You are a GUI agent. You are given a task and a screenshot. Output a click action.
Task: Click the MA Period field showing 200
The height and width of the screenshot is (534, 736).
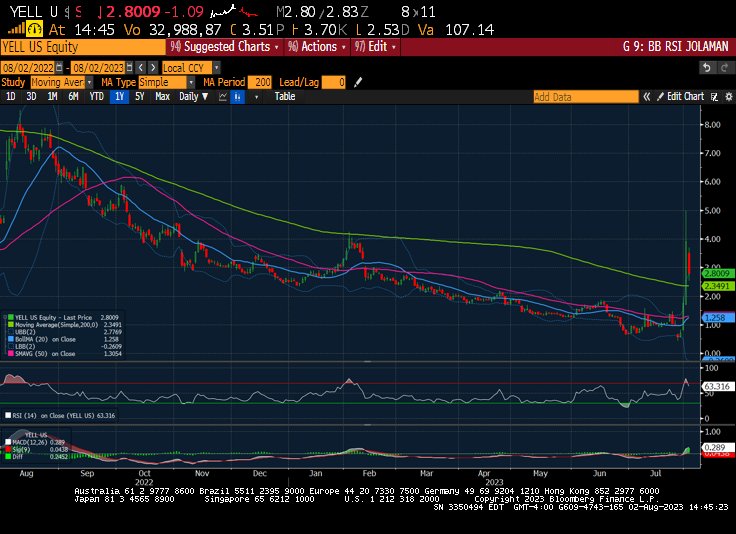coord(260,82)
